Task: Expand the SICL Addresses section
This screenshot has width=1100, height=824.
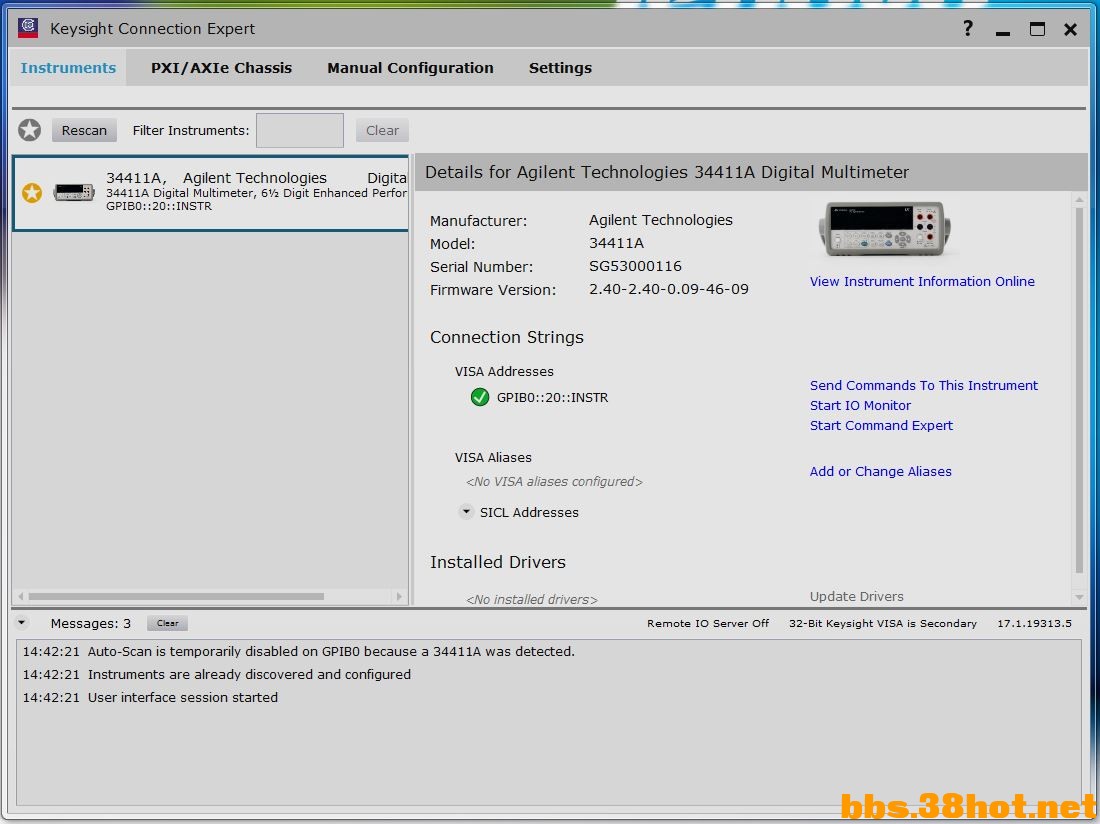Action: coord(466,511)
